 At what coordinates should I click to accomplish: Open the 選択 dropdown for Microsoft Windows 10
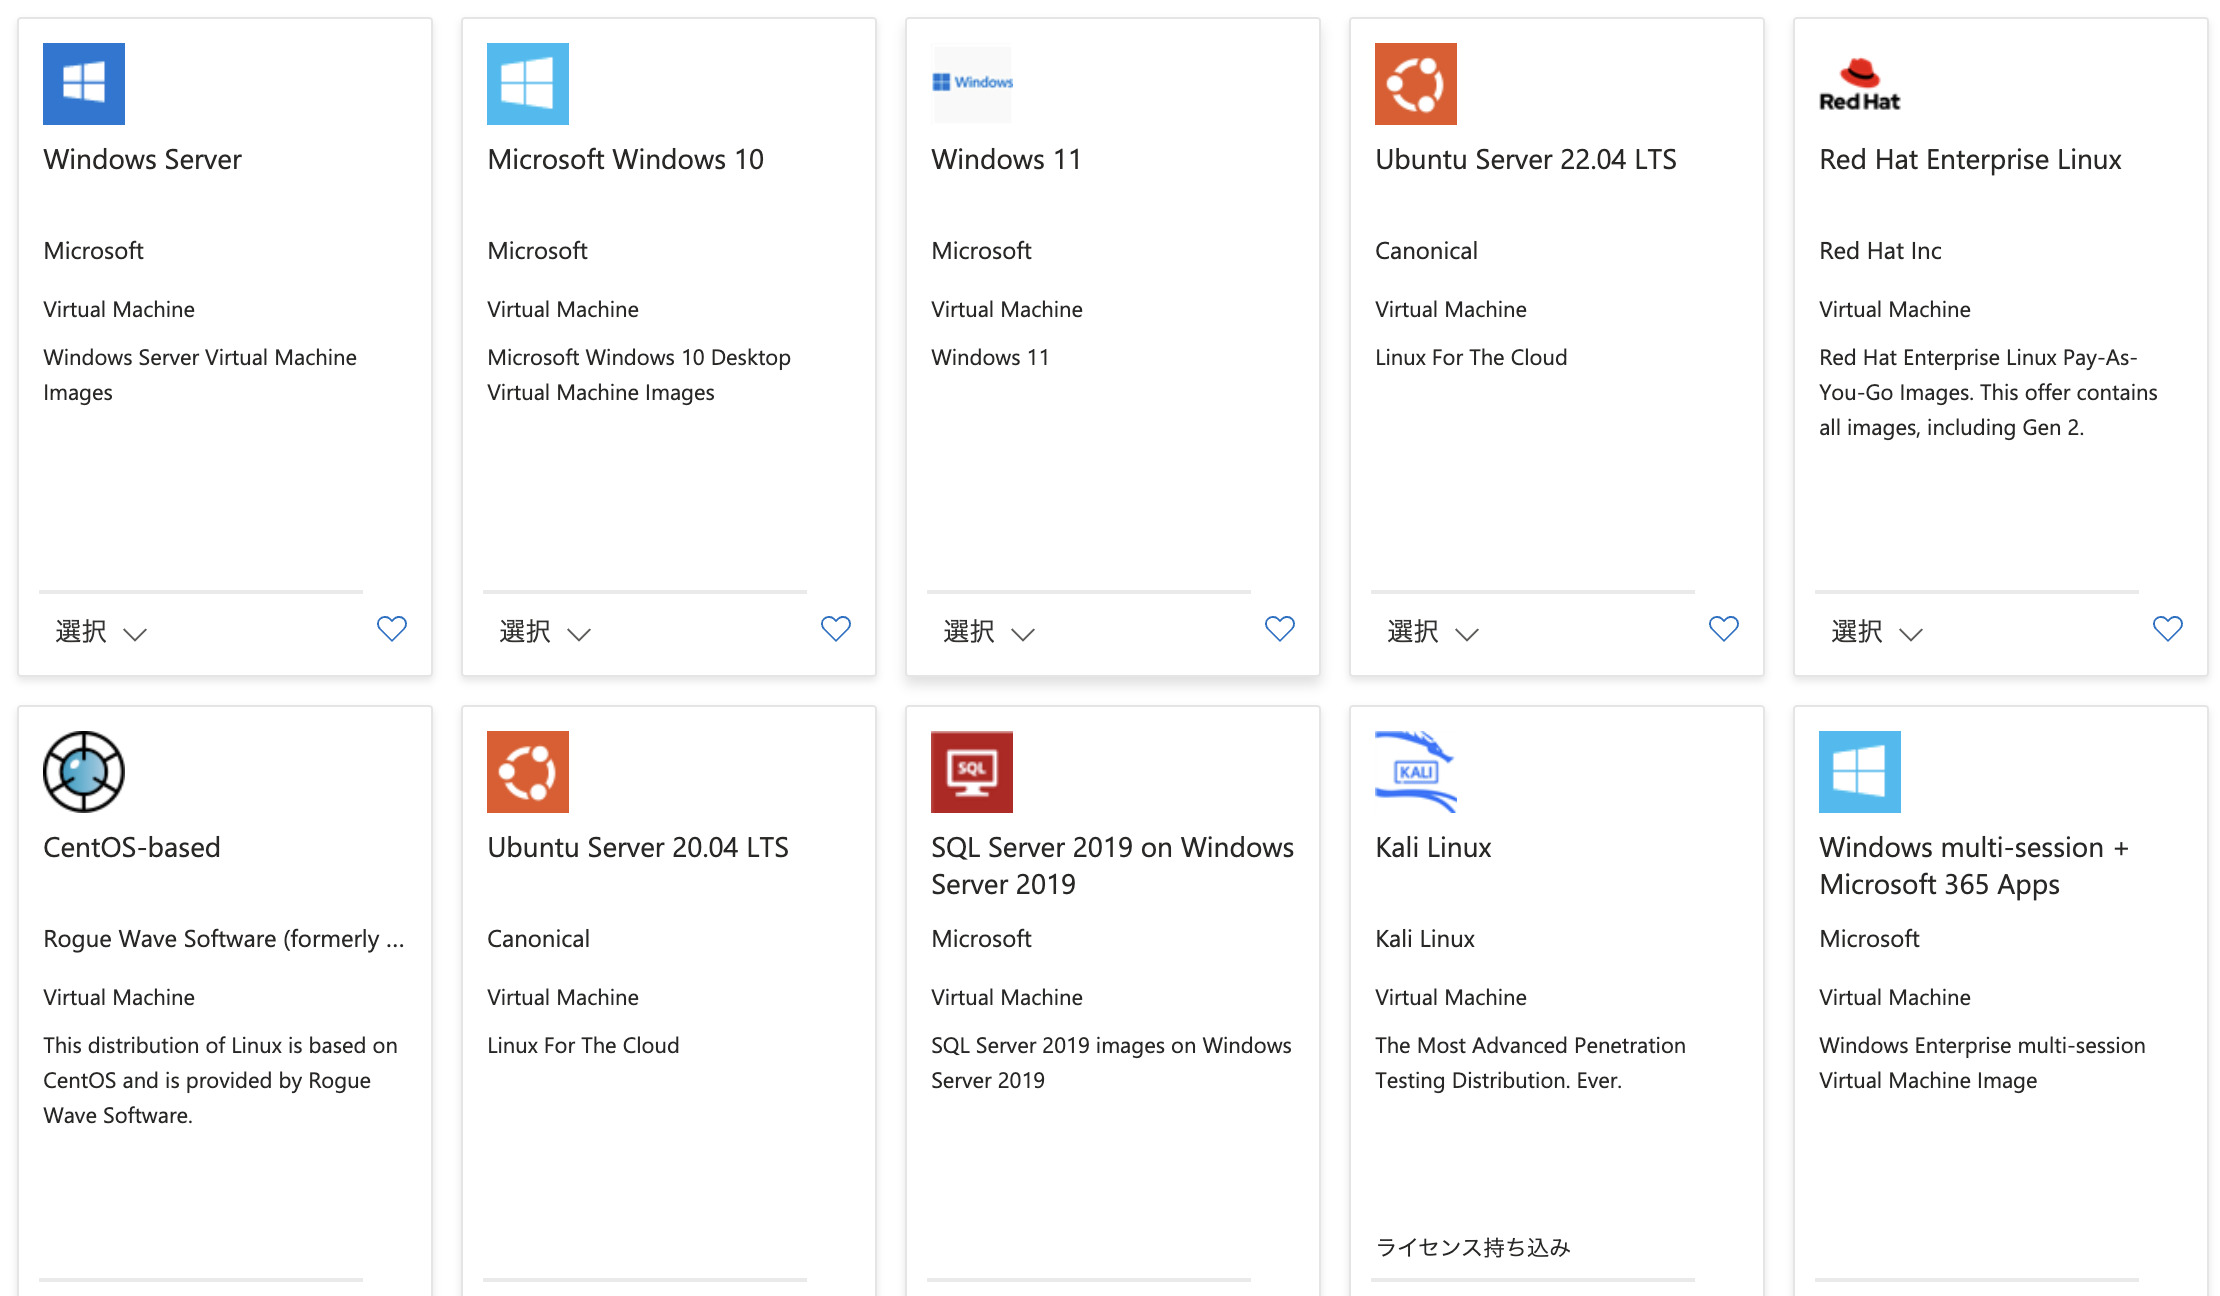pyautogui.click(x=545, y=632)
